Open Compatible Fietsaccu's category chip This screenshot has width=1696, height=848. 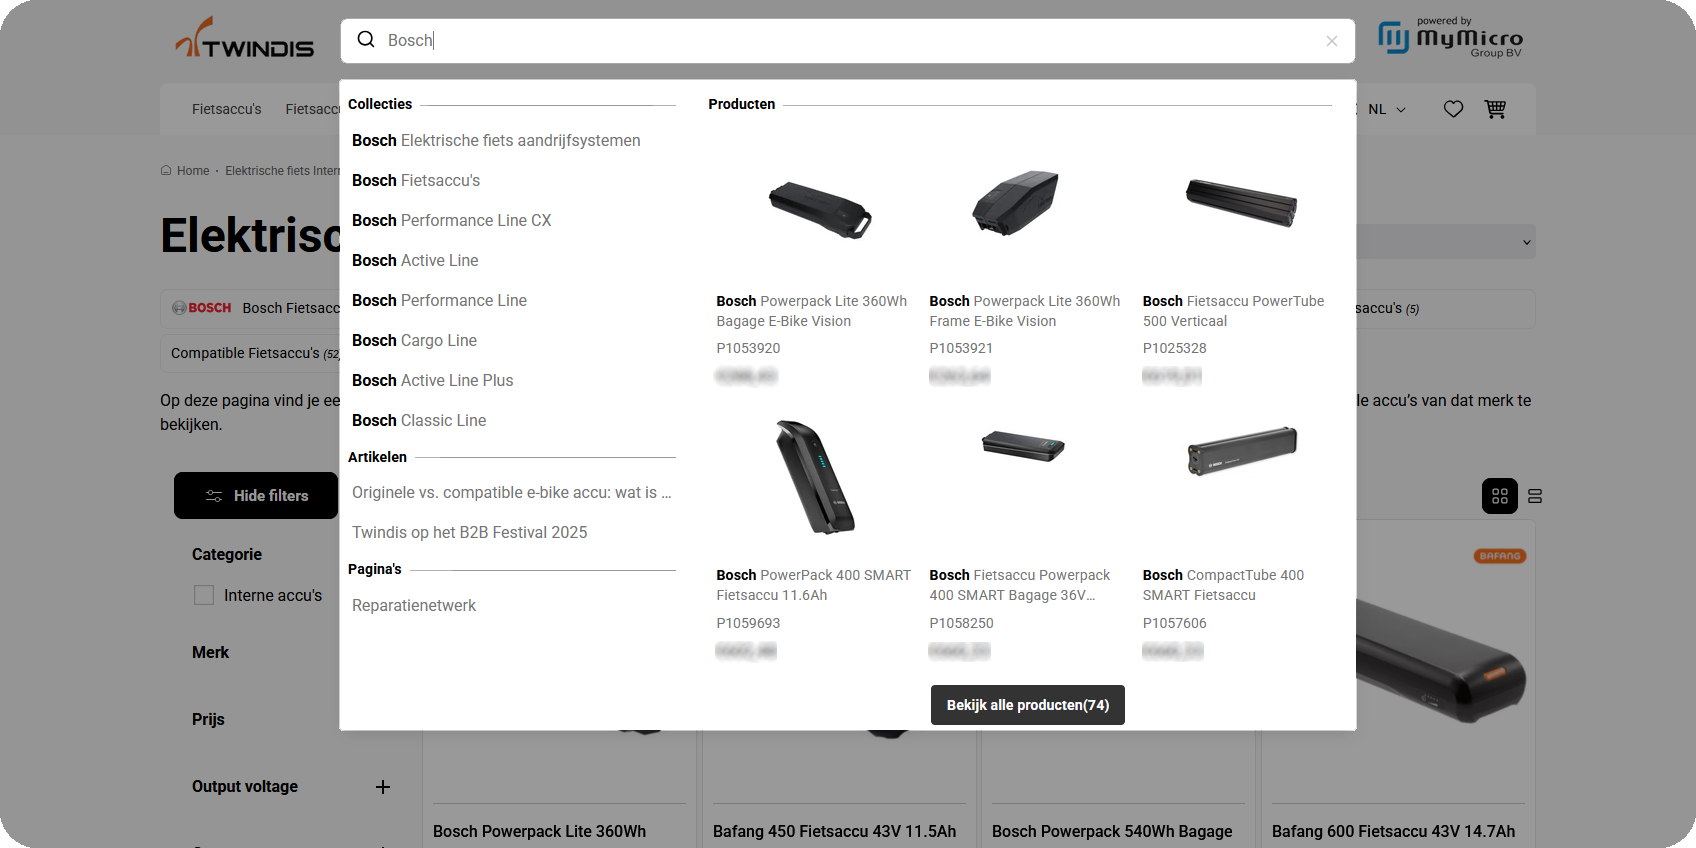coord(250,353)
